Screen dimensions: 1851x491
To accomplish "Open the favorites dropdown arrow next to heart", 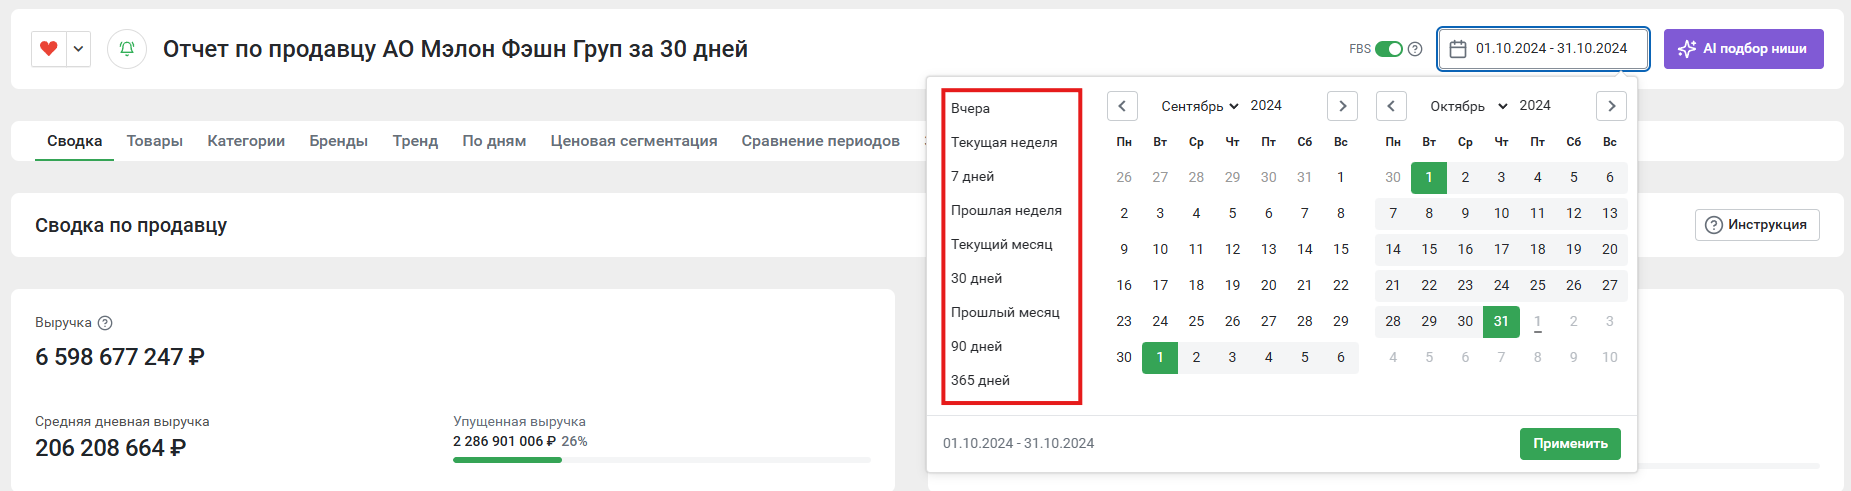I will pos(78,48).
